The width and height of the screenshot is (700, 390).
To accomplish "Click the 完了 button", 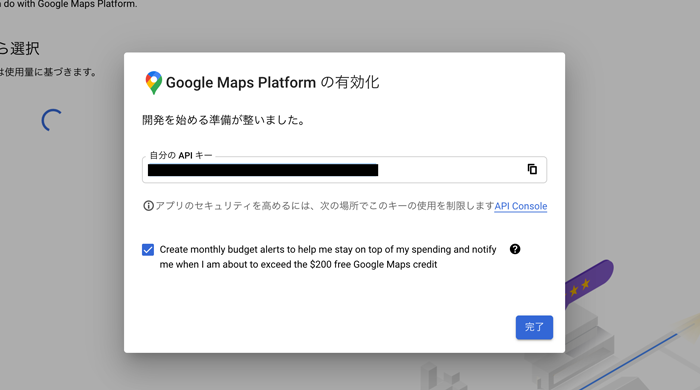I will tap(534, 327).
